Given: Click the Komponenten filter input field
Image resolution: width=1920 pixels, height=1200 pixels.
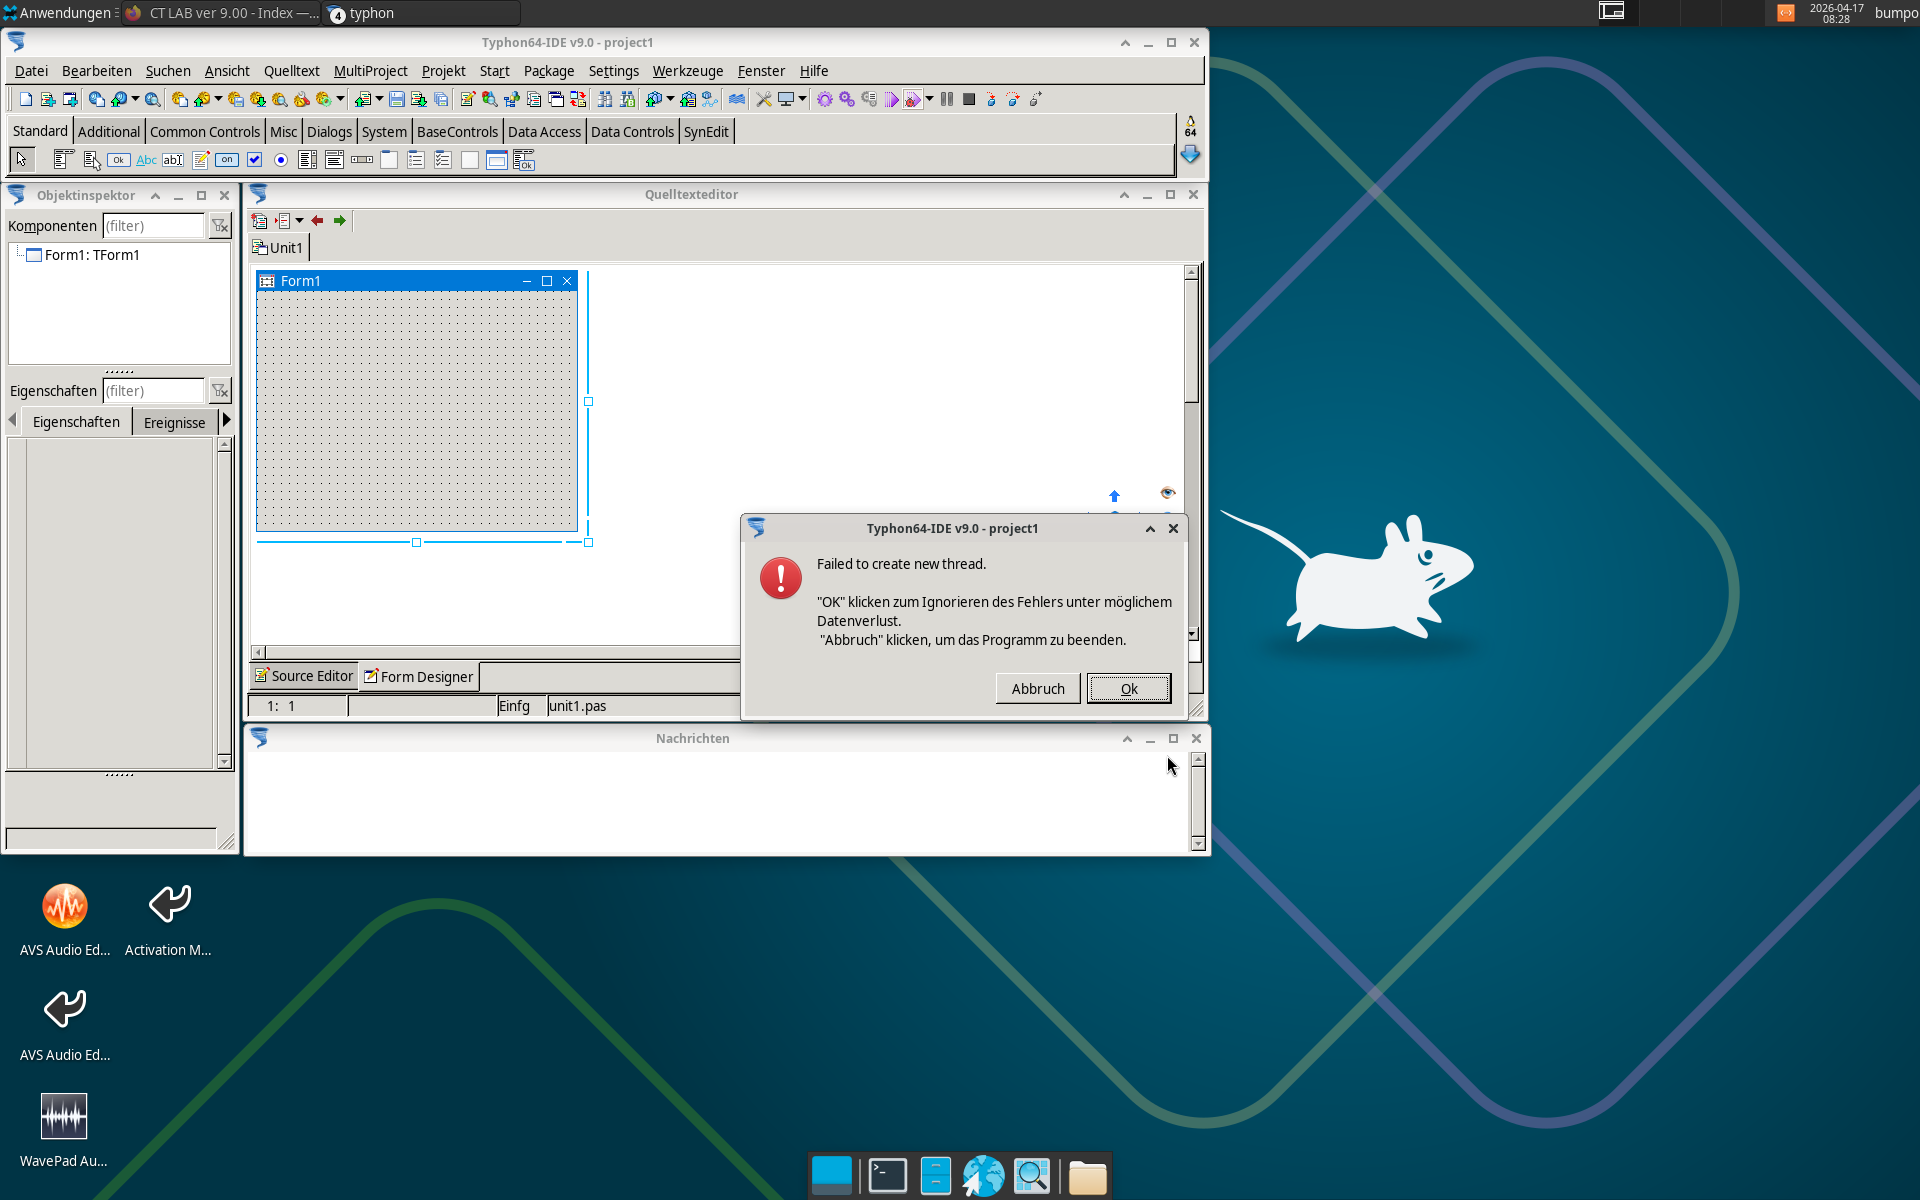Looking at the screenshot, I should [153, 226].
